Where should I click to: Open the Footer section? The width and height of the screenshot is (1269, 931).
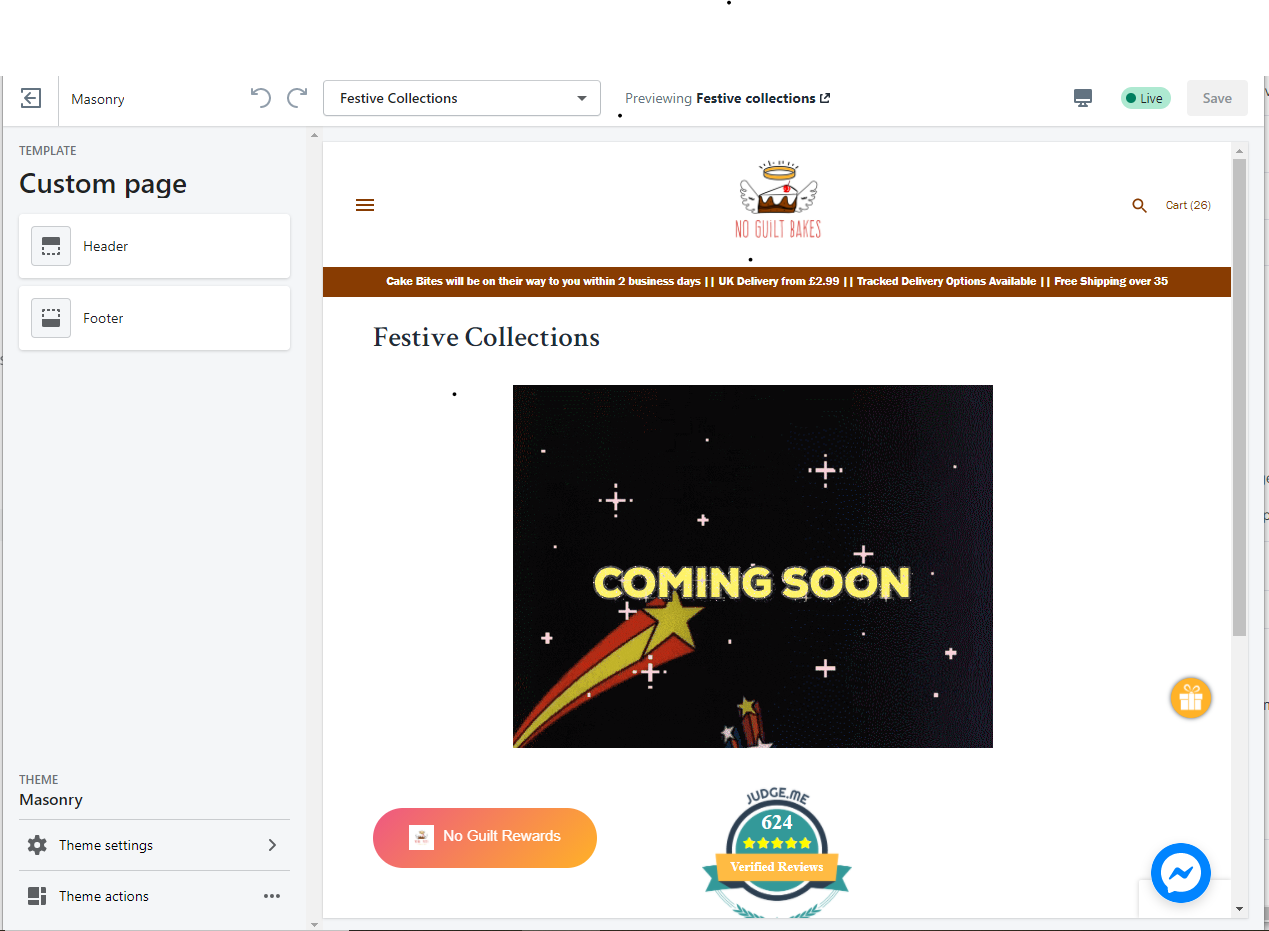point(155,318)
